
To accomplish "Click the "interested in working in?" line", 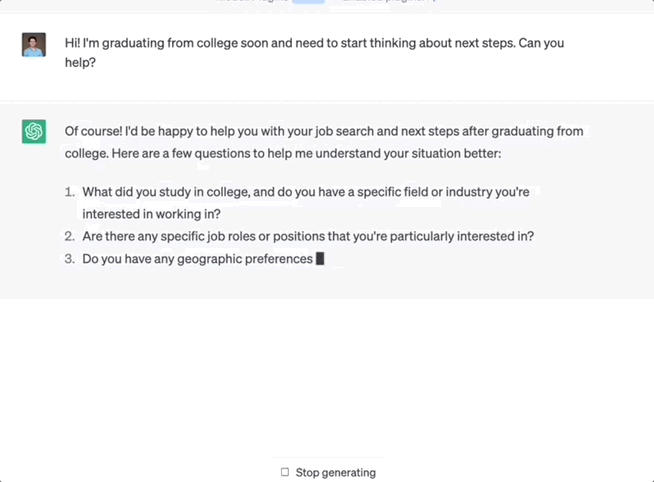I will tap(151, 214).
